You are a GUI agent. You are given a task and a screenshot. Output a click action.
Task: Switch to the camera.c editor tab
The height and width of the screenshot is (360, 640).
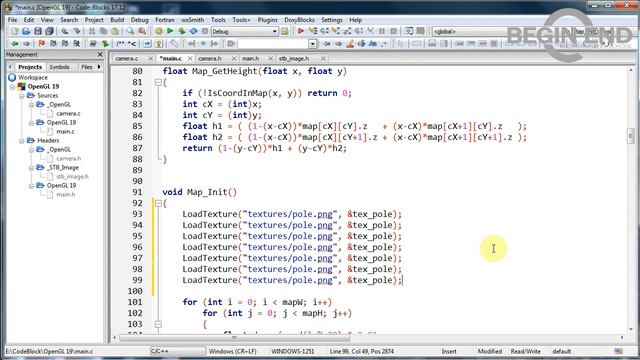pos(127,58)
